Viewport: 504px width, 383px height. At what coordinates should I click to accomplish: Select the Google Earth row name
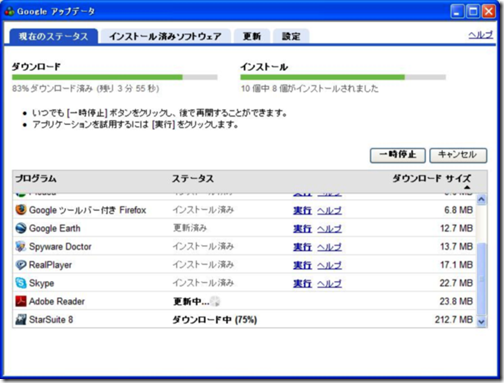55,228
